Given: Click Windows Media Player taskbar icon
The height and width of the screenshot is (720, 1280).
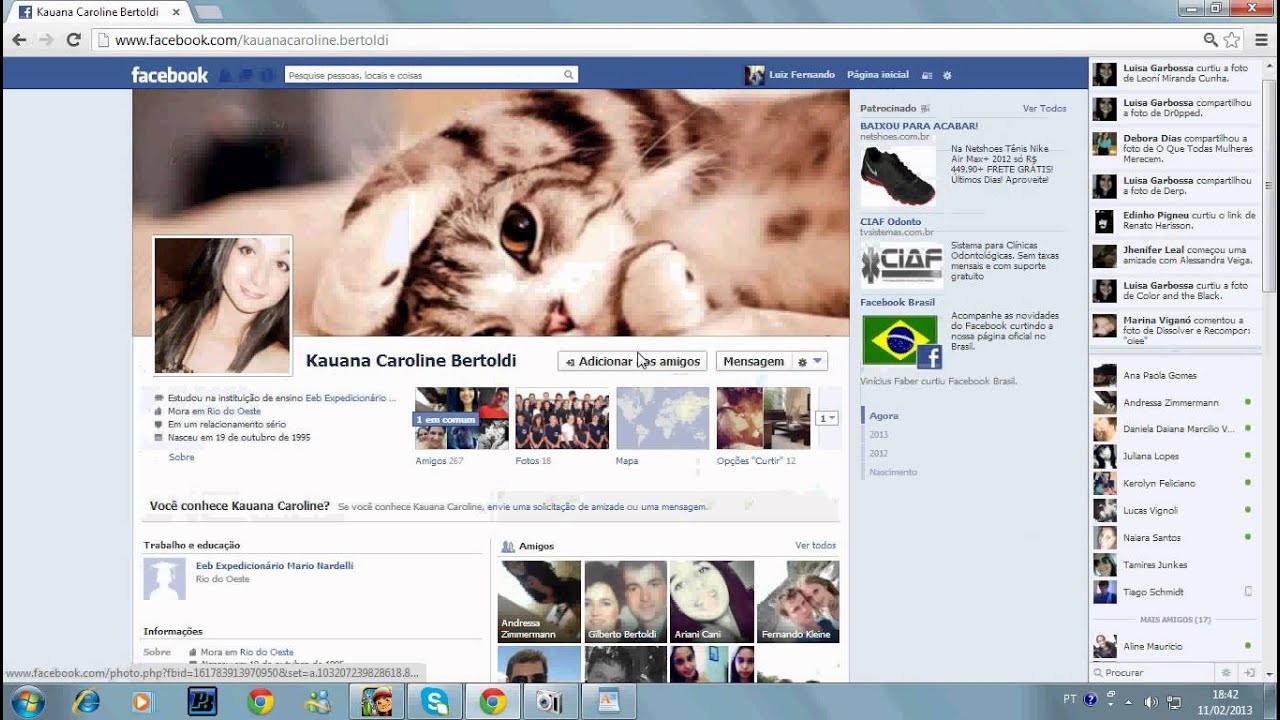Looking at the screenshot, I should [142, 702].
